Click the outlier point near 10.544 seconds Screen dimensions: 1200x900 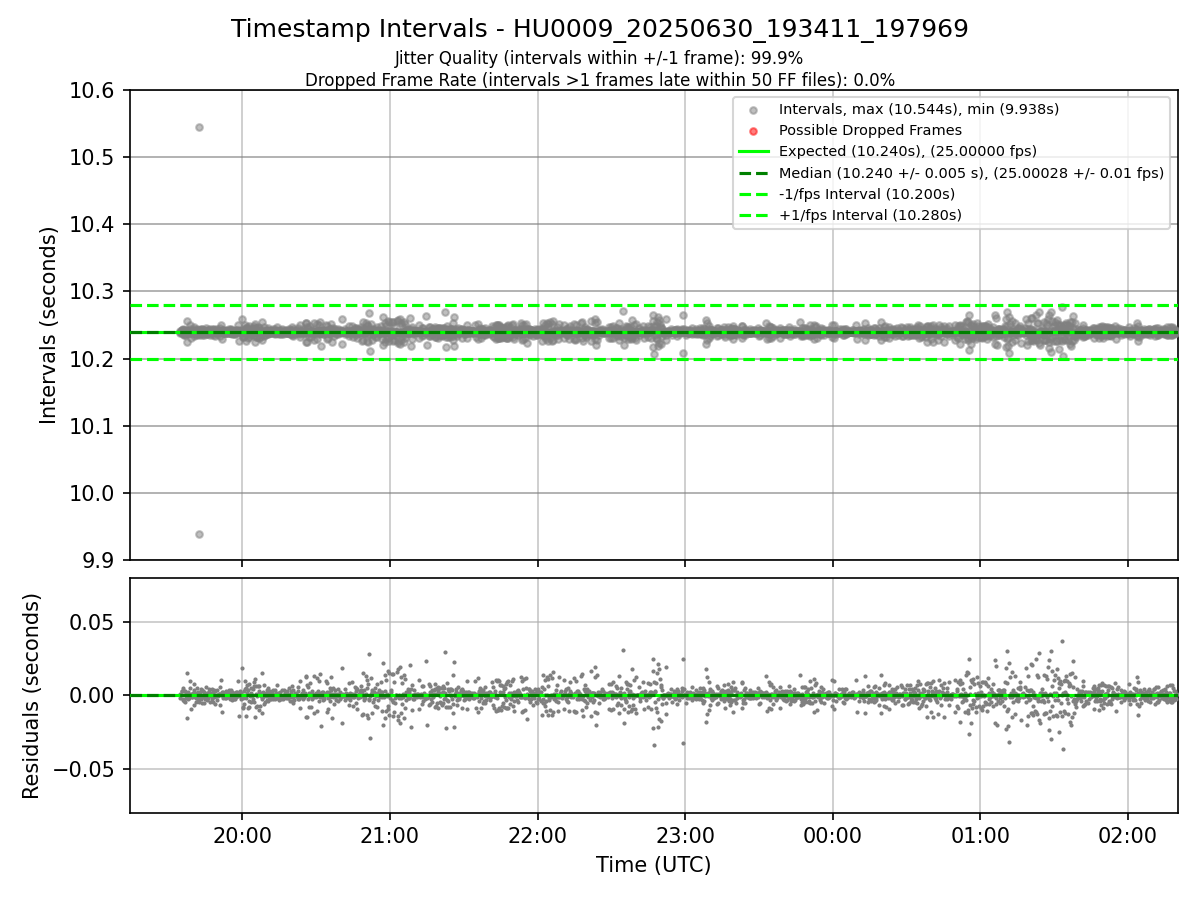tap(199, 127)
